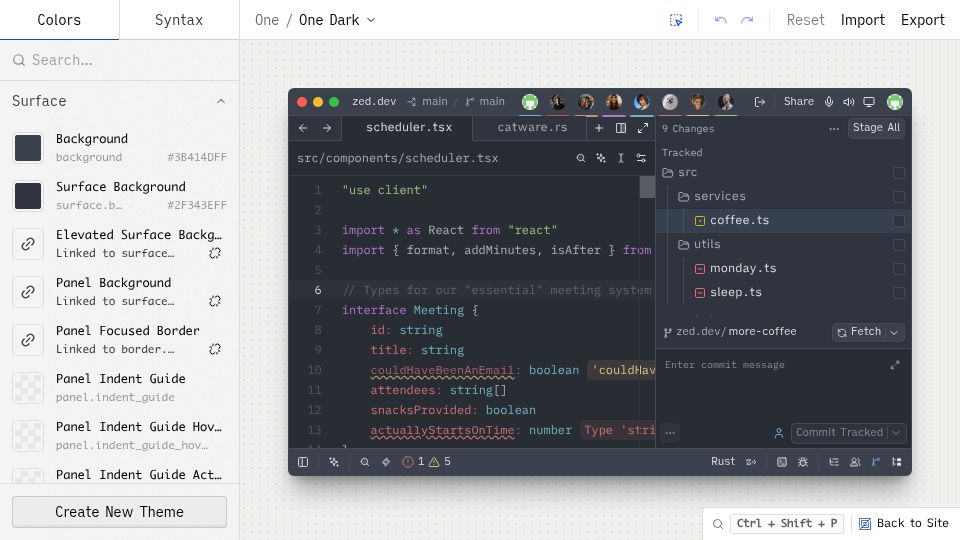Click the Share button in the title bar
The height and width of the screenshot is (540, 960).
click(x=799, y=102)
